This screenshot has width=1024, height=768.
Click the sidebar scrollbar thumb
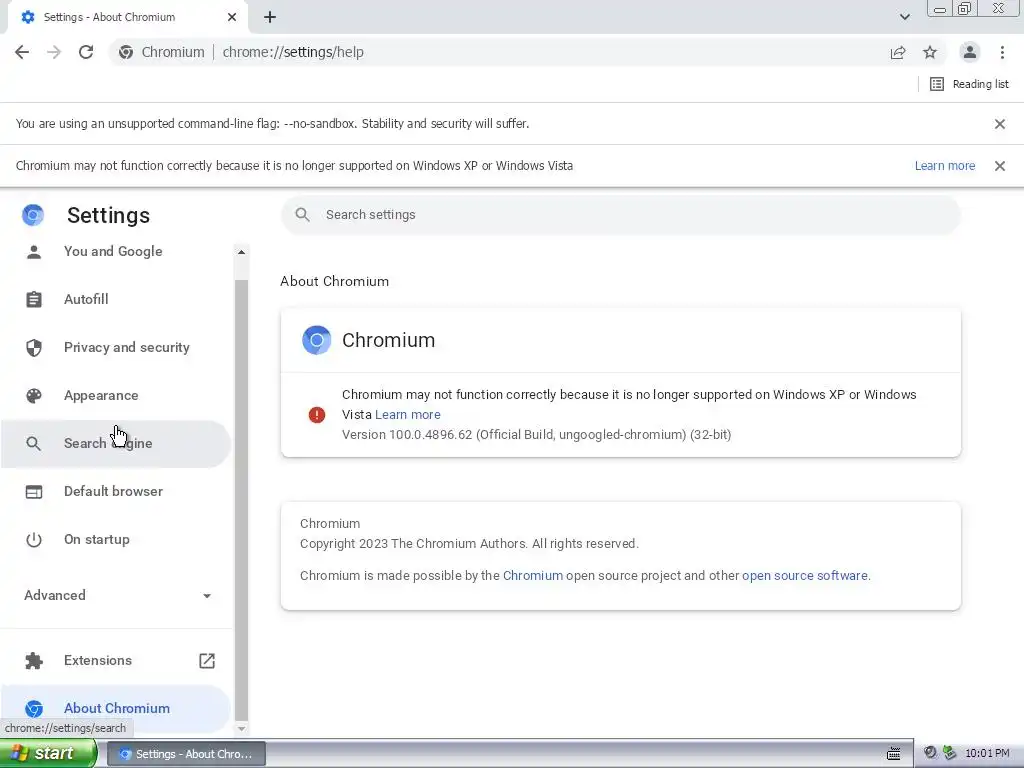click(241, 500)
